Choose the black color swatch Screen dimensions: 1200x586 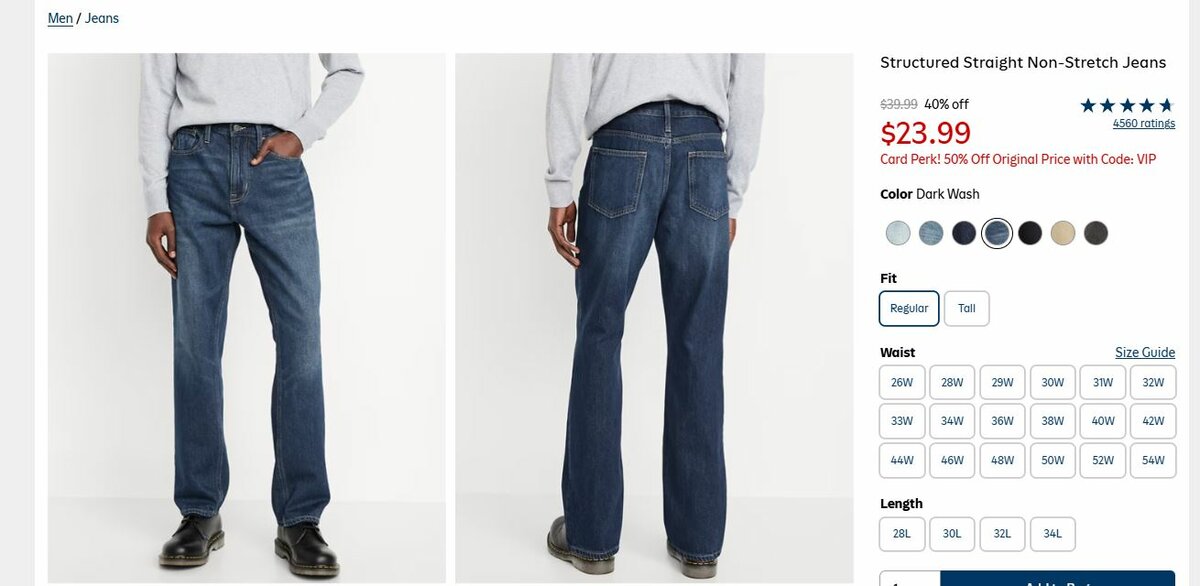1030,234
